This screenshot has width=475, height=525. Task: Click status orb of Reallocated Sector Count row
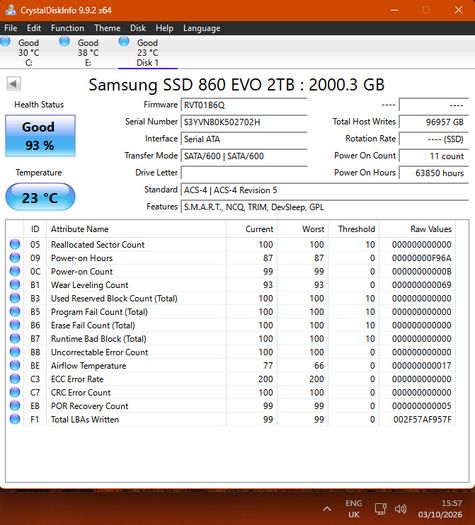tap(15, 244)
